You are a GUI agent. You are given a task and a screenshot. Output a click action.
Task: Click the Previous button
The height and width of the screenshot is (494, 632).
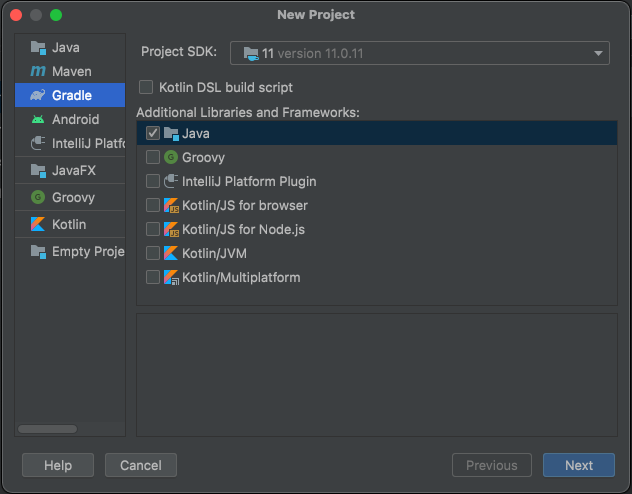(492, 465)
